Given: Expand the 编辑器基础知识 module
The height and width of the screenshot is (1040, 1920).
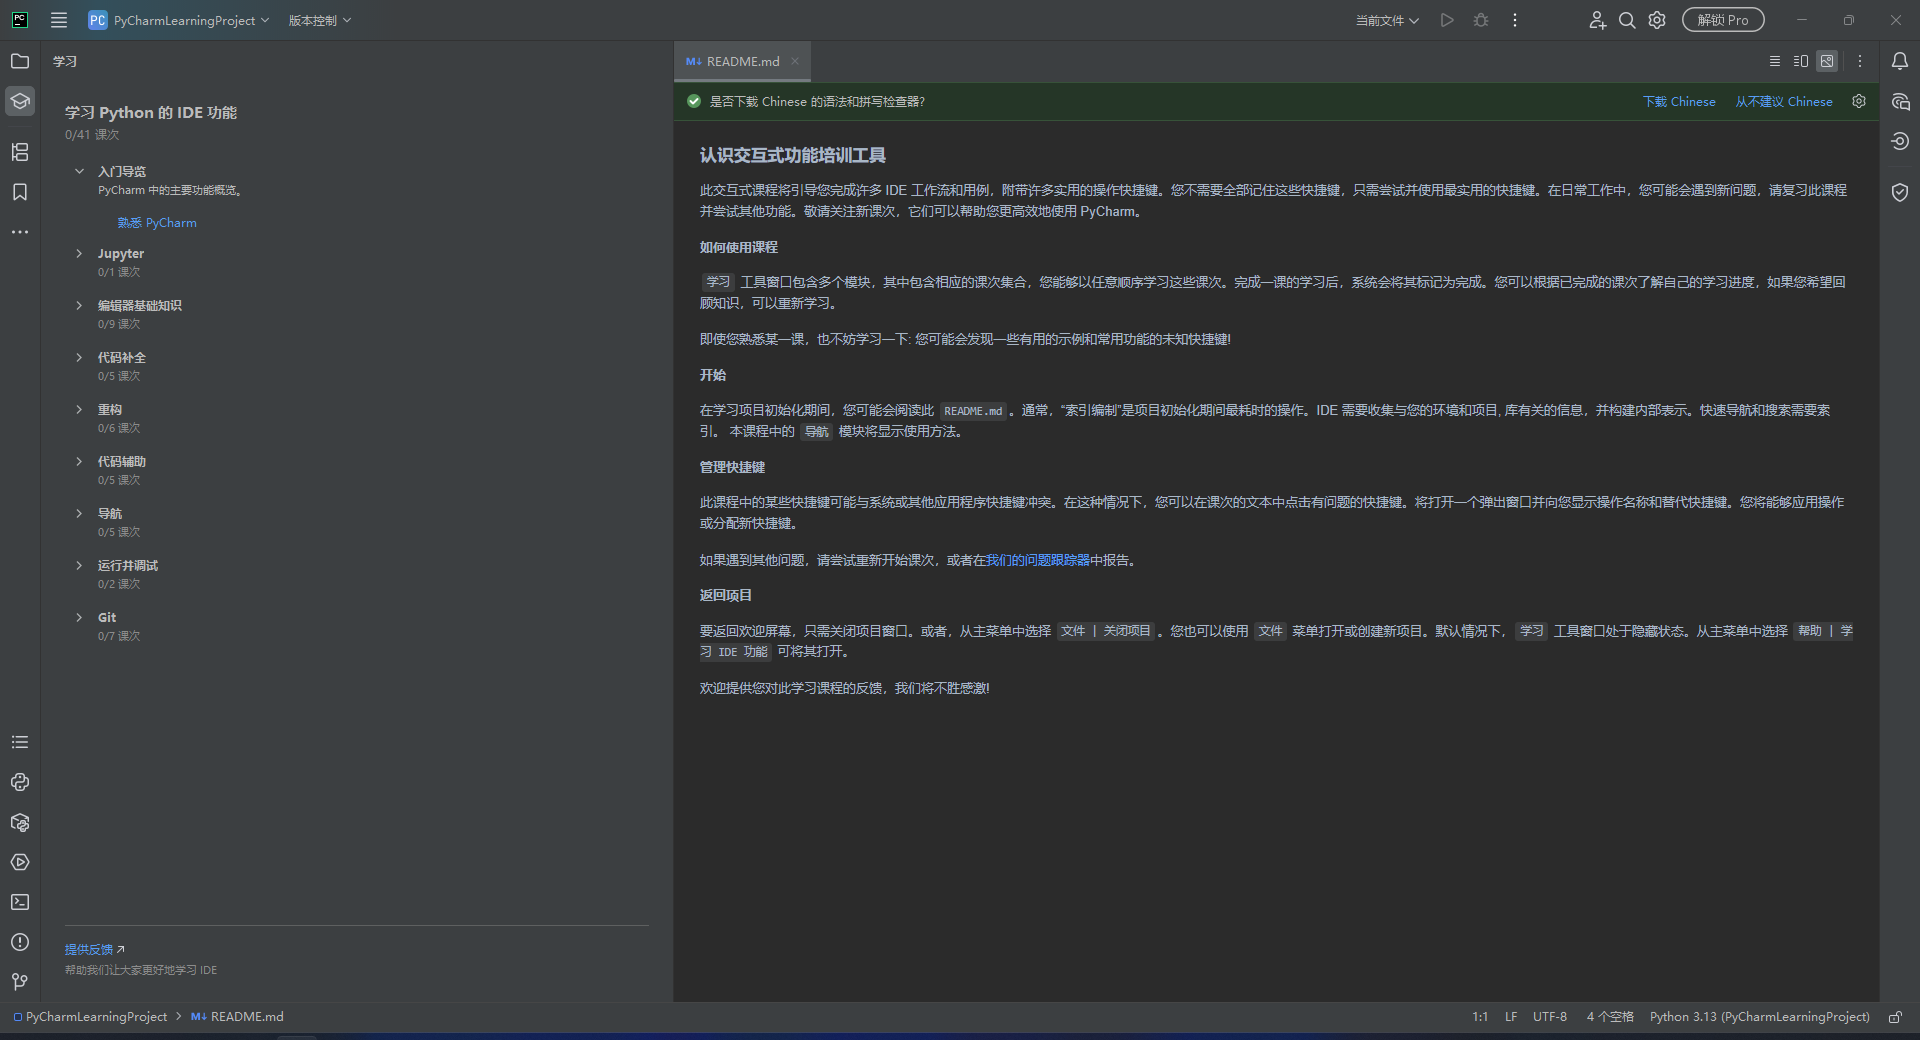Looking at the screenshot, I should [79, 305].
